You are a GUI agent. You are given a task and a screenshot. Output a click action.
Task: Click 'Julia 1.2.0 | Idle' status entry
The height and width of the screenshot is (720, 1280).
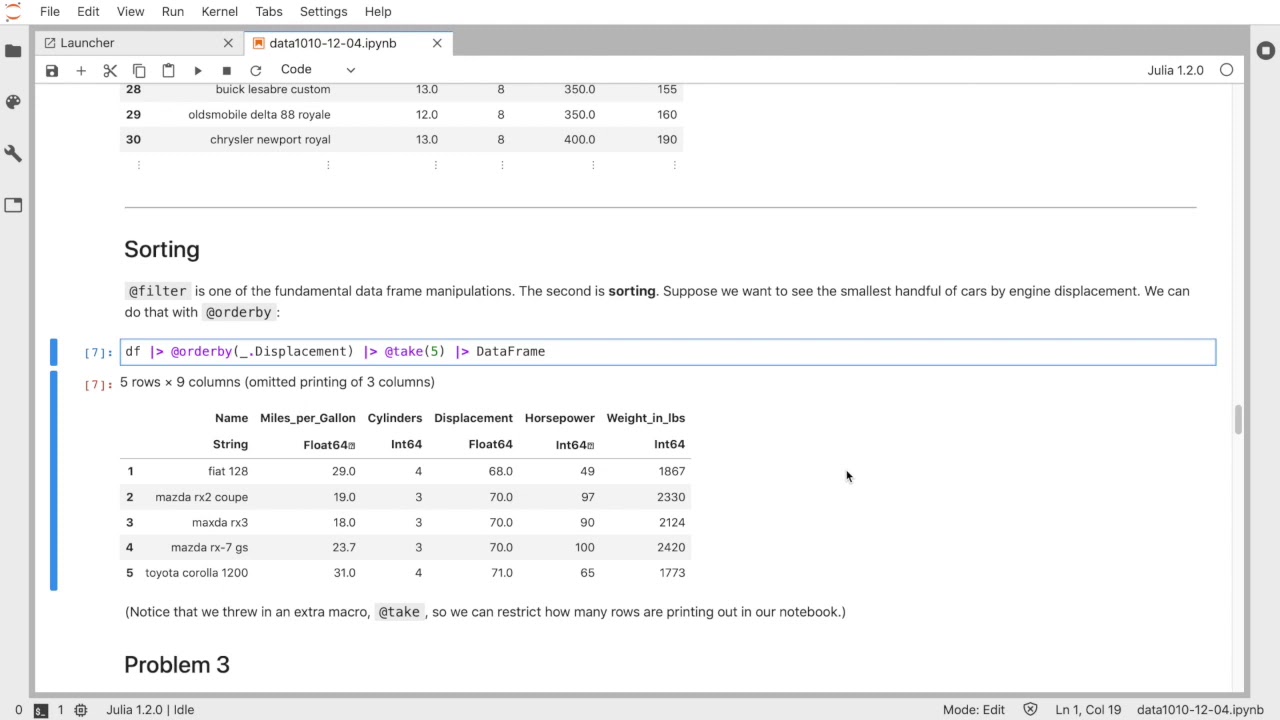(150, 710)
